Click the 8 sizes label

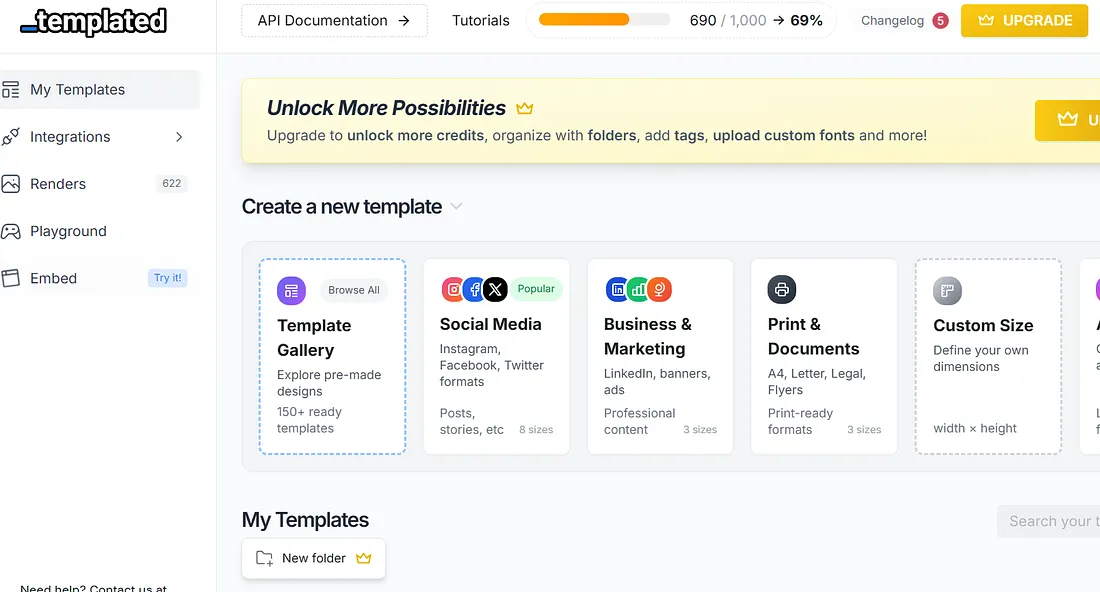[536, 429]
